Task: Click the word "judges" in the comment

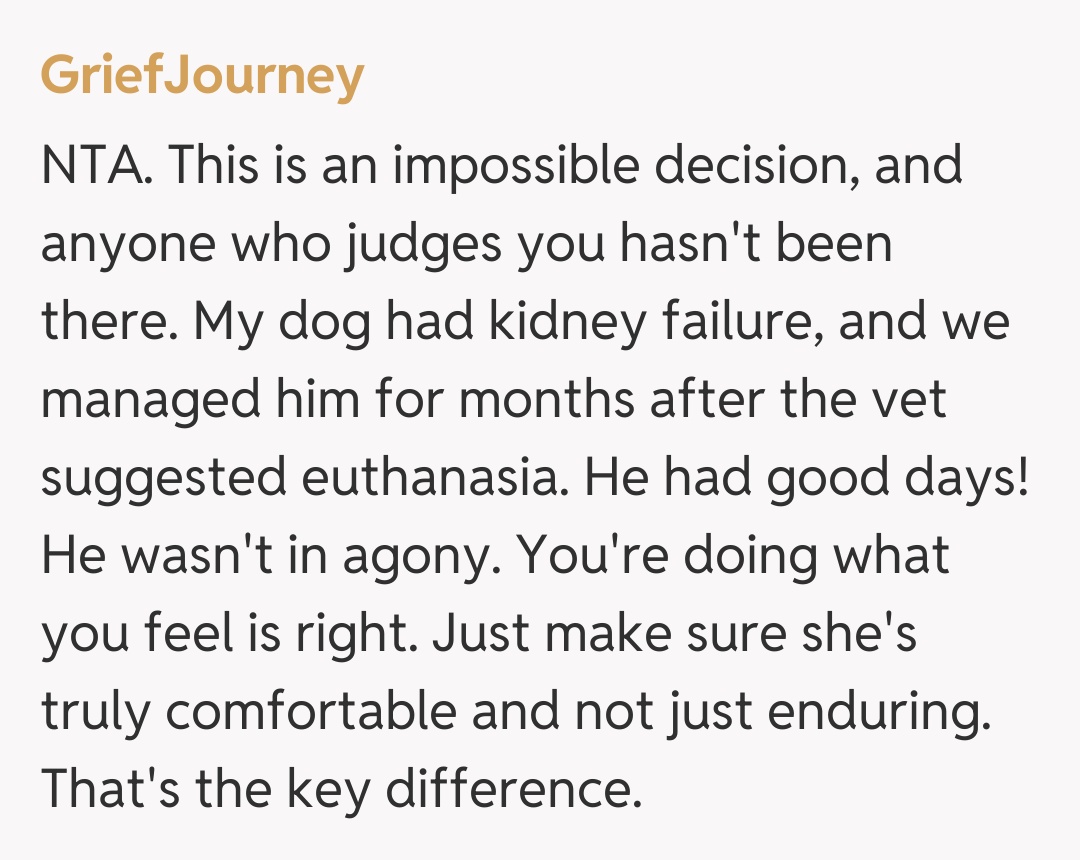Action: click(x=429, y=243)
